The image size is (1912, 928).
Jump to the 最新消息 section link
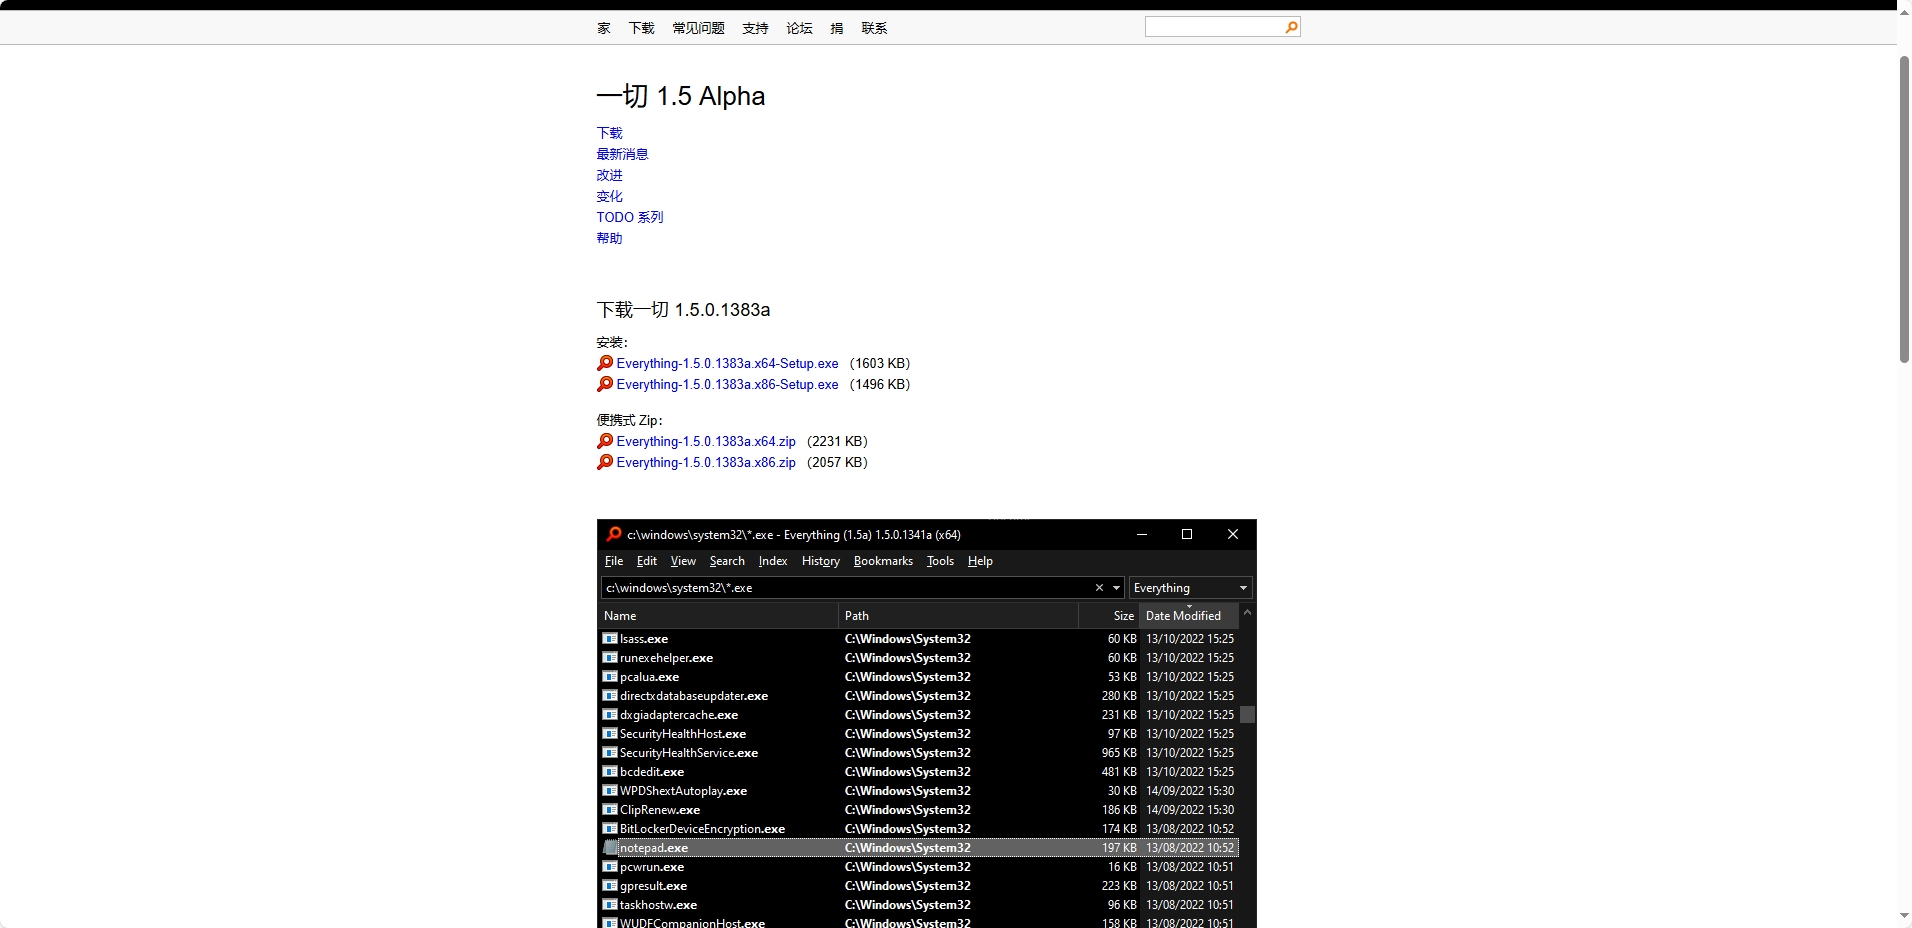[622, 154]
